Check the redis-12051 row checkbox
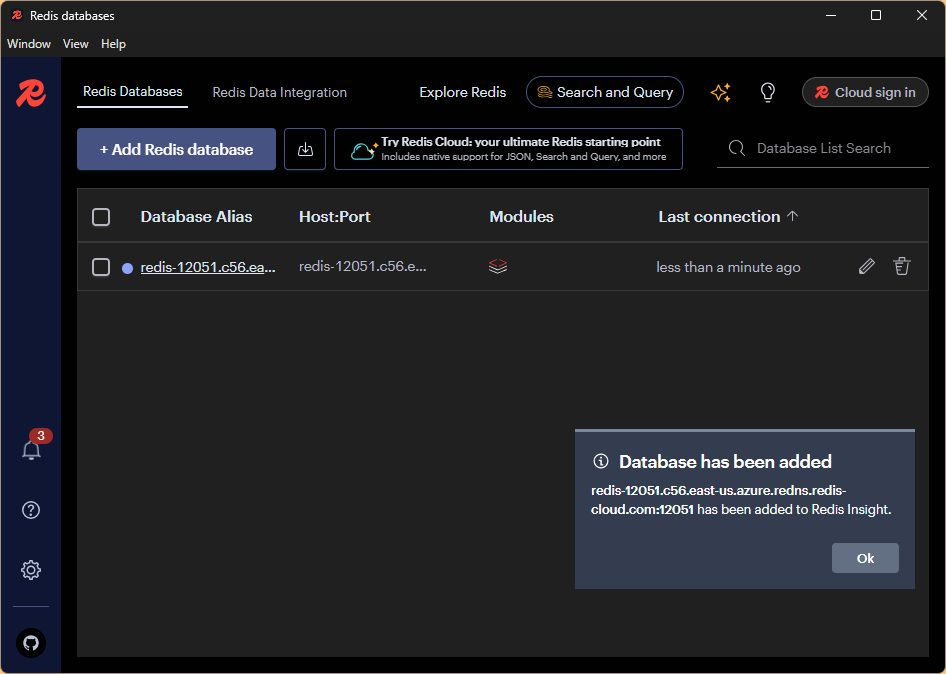 coord(101,267)
